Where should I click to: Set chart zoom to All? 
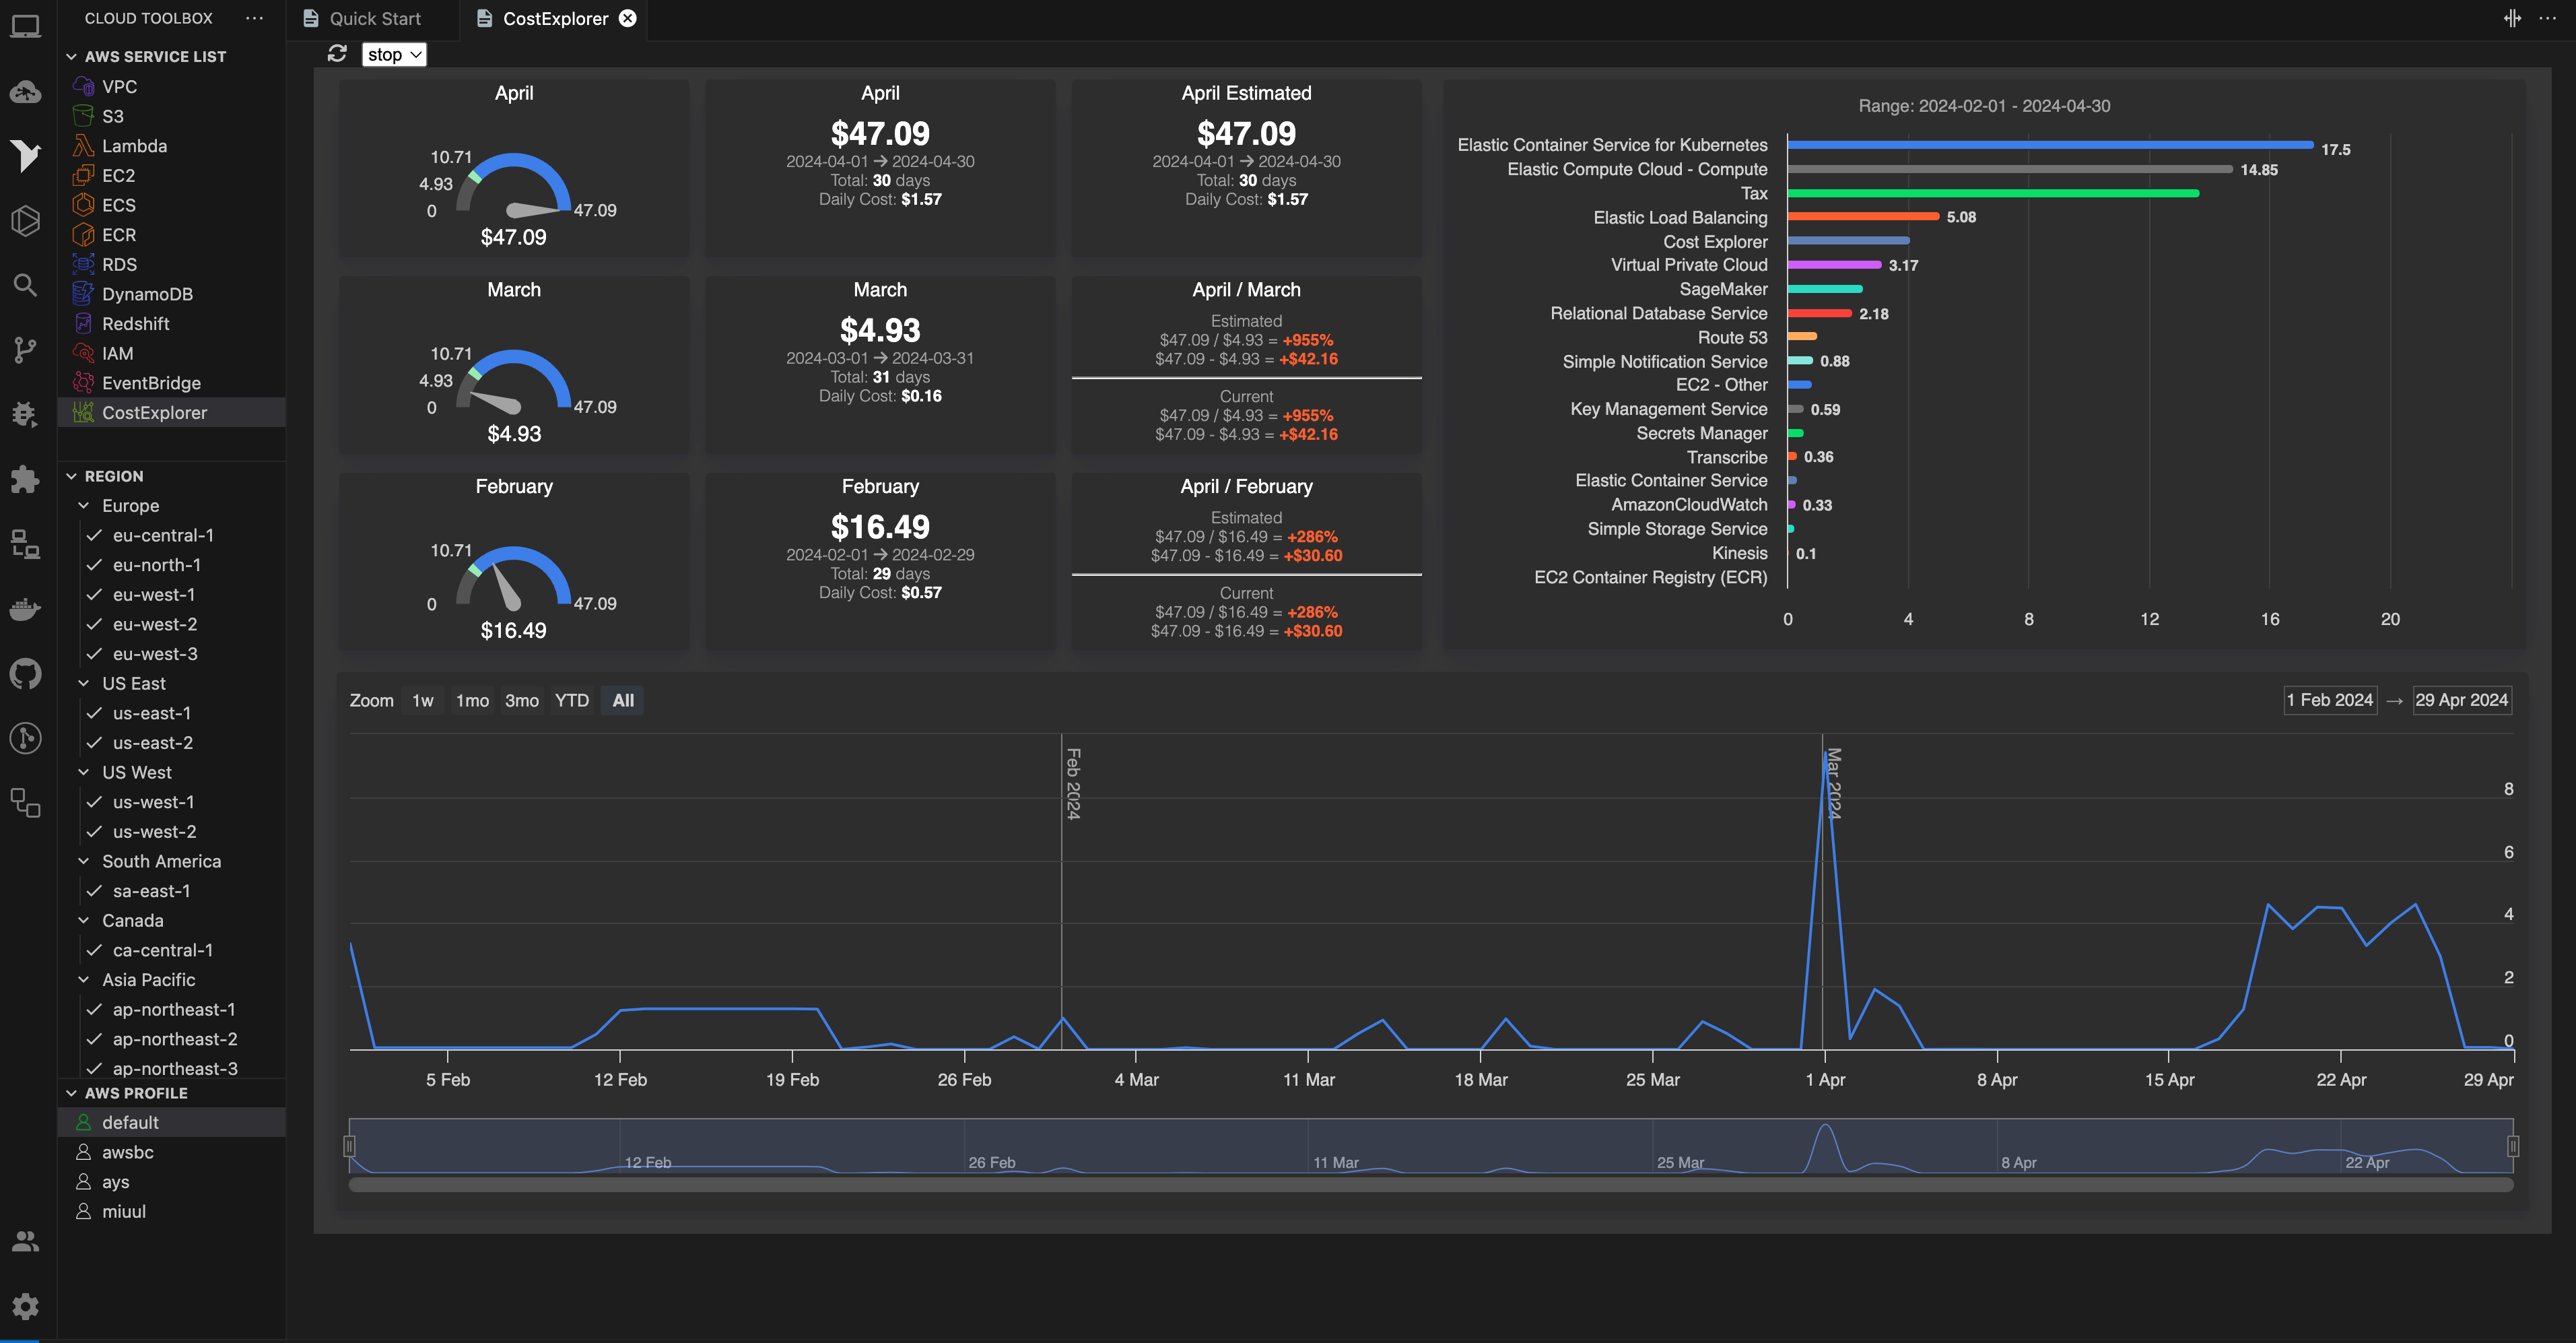[x=623, y=700]
